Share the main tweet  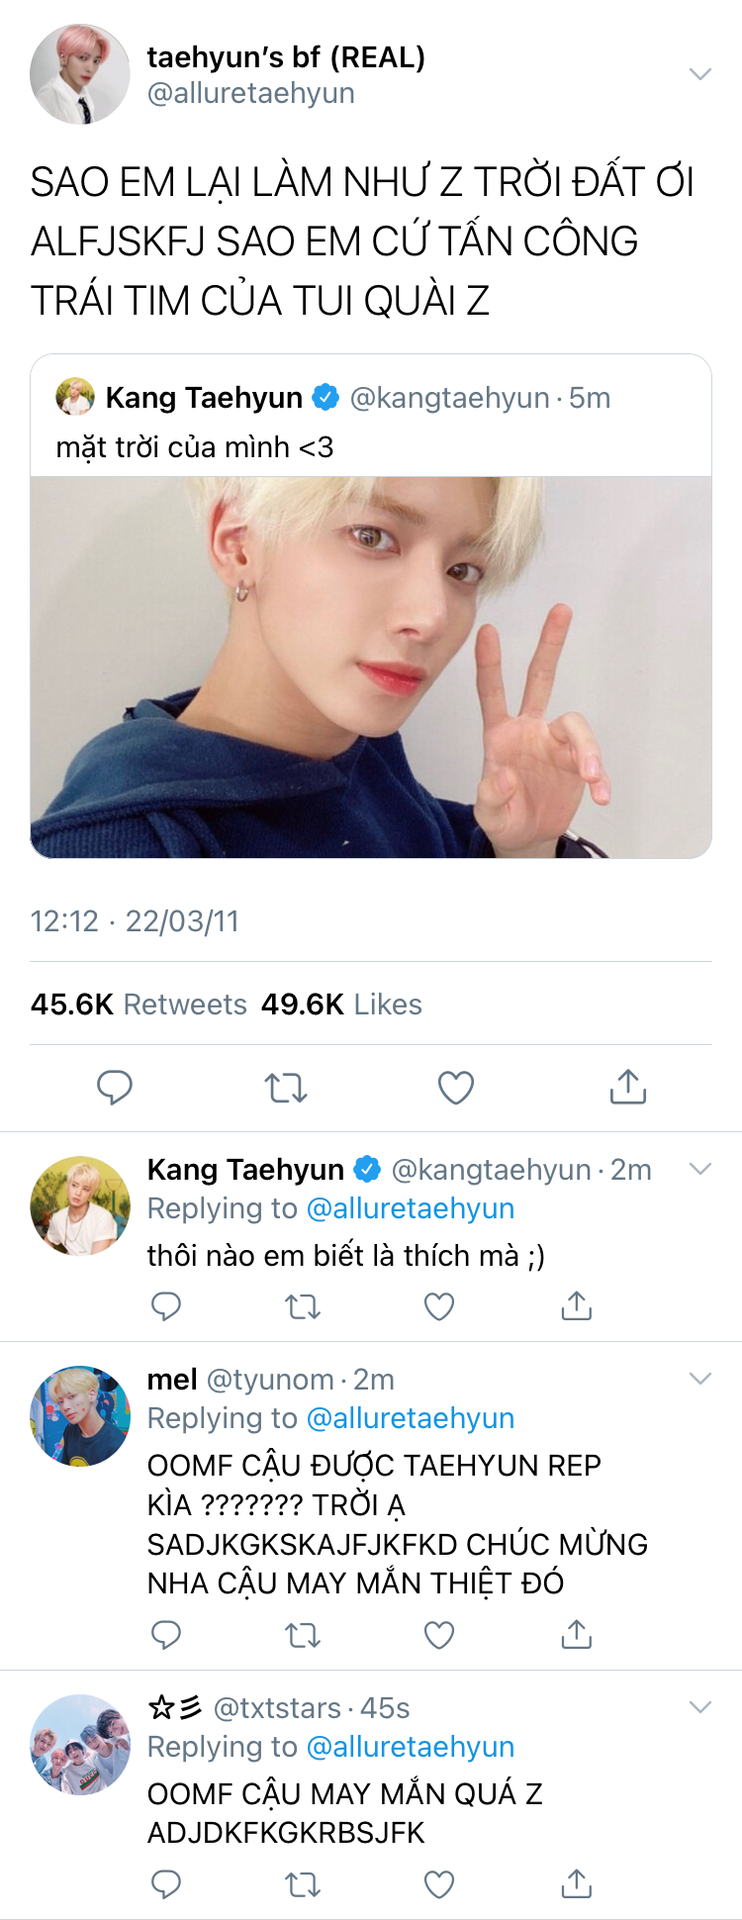[x=628, y=1086]
